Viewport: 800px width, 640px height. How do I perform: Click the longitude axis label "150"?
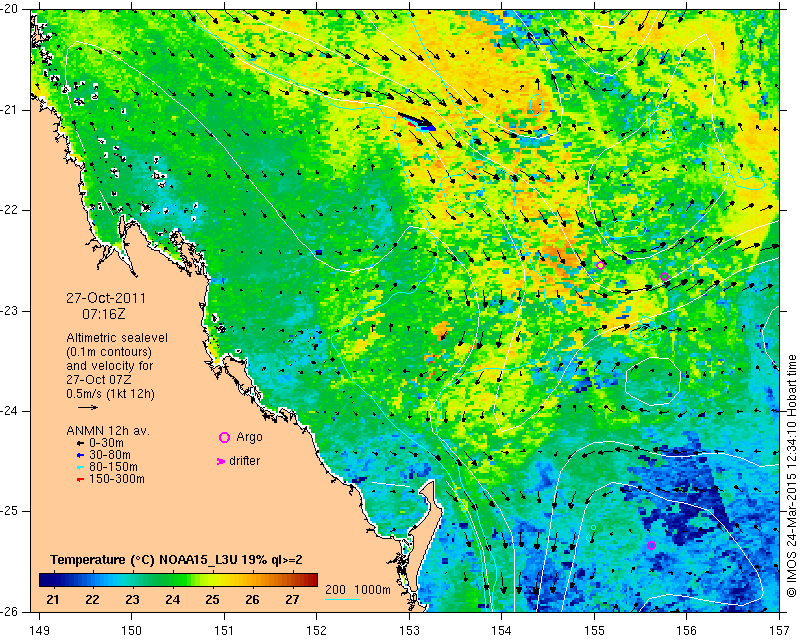[x=132, y=631]
